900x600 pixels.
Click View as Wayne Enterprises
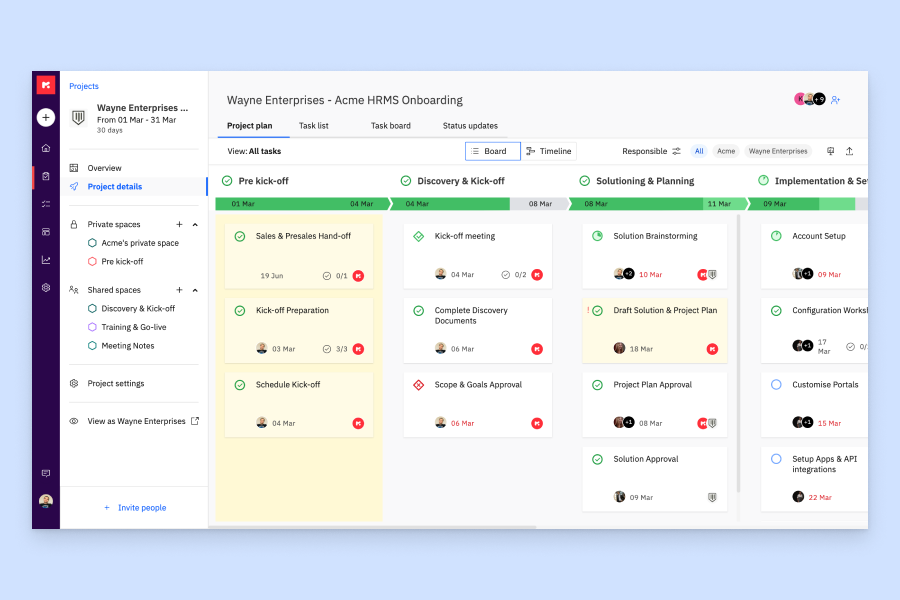pos(136,421)
